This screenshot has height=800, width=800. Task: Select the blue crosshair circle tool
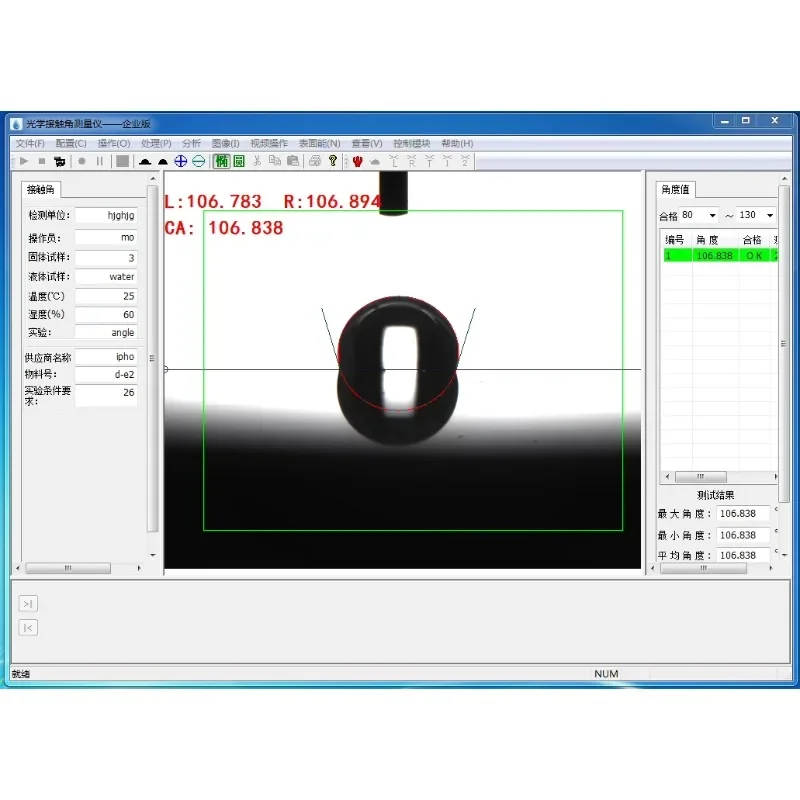[181, 161]
